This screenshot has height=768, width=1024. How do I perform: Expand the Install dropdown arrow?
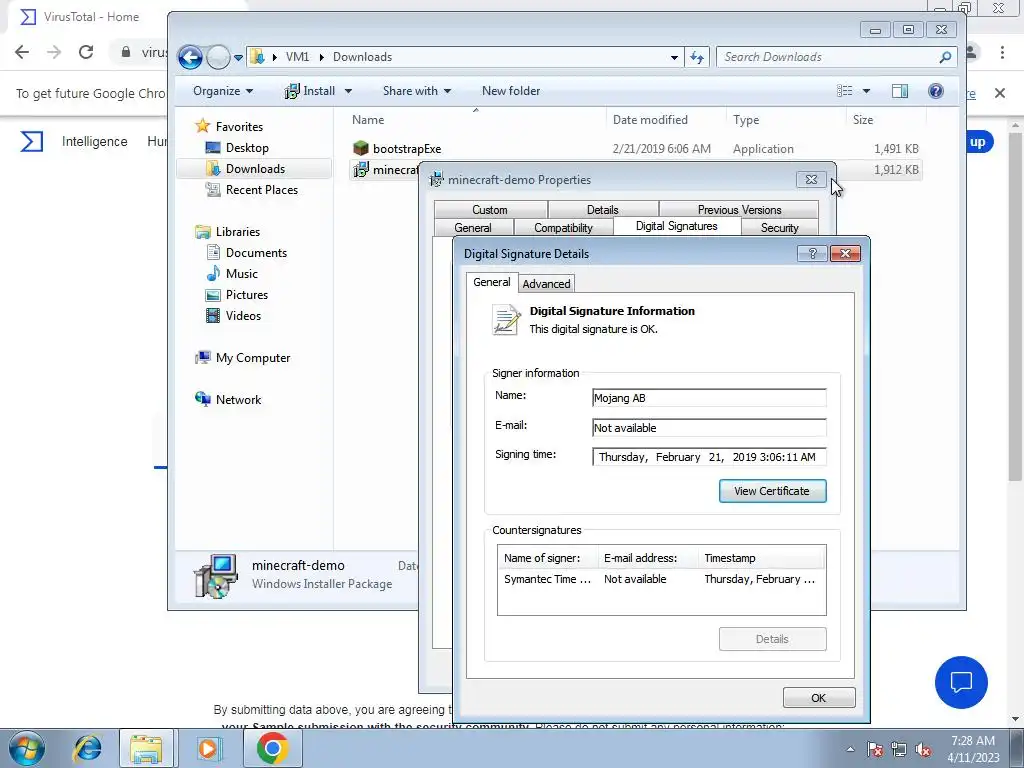[x=348, y=91]
